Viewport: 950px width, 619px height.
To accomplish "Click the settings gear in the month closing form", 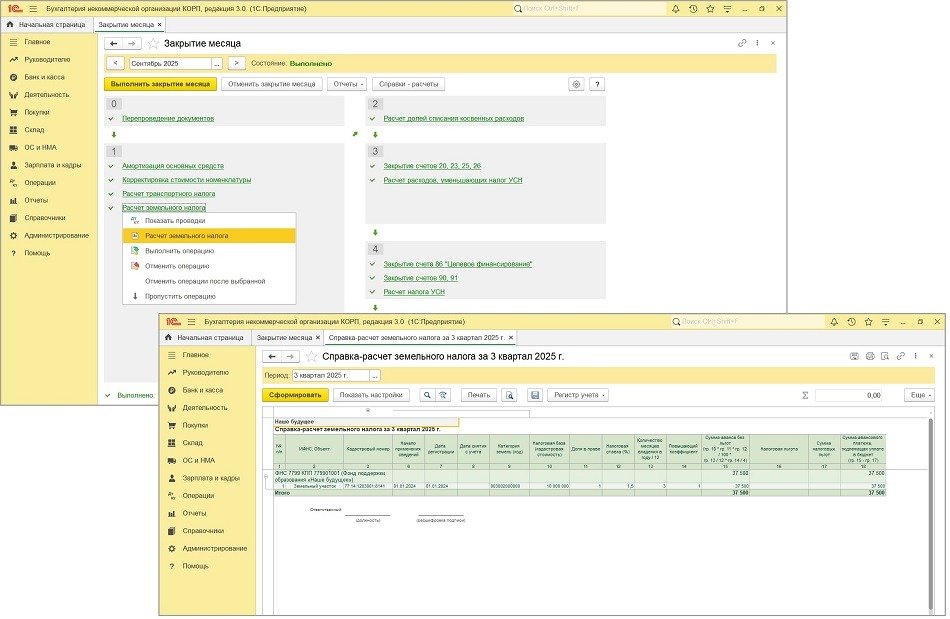I will coord(576,84).
